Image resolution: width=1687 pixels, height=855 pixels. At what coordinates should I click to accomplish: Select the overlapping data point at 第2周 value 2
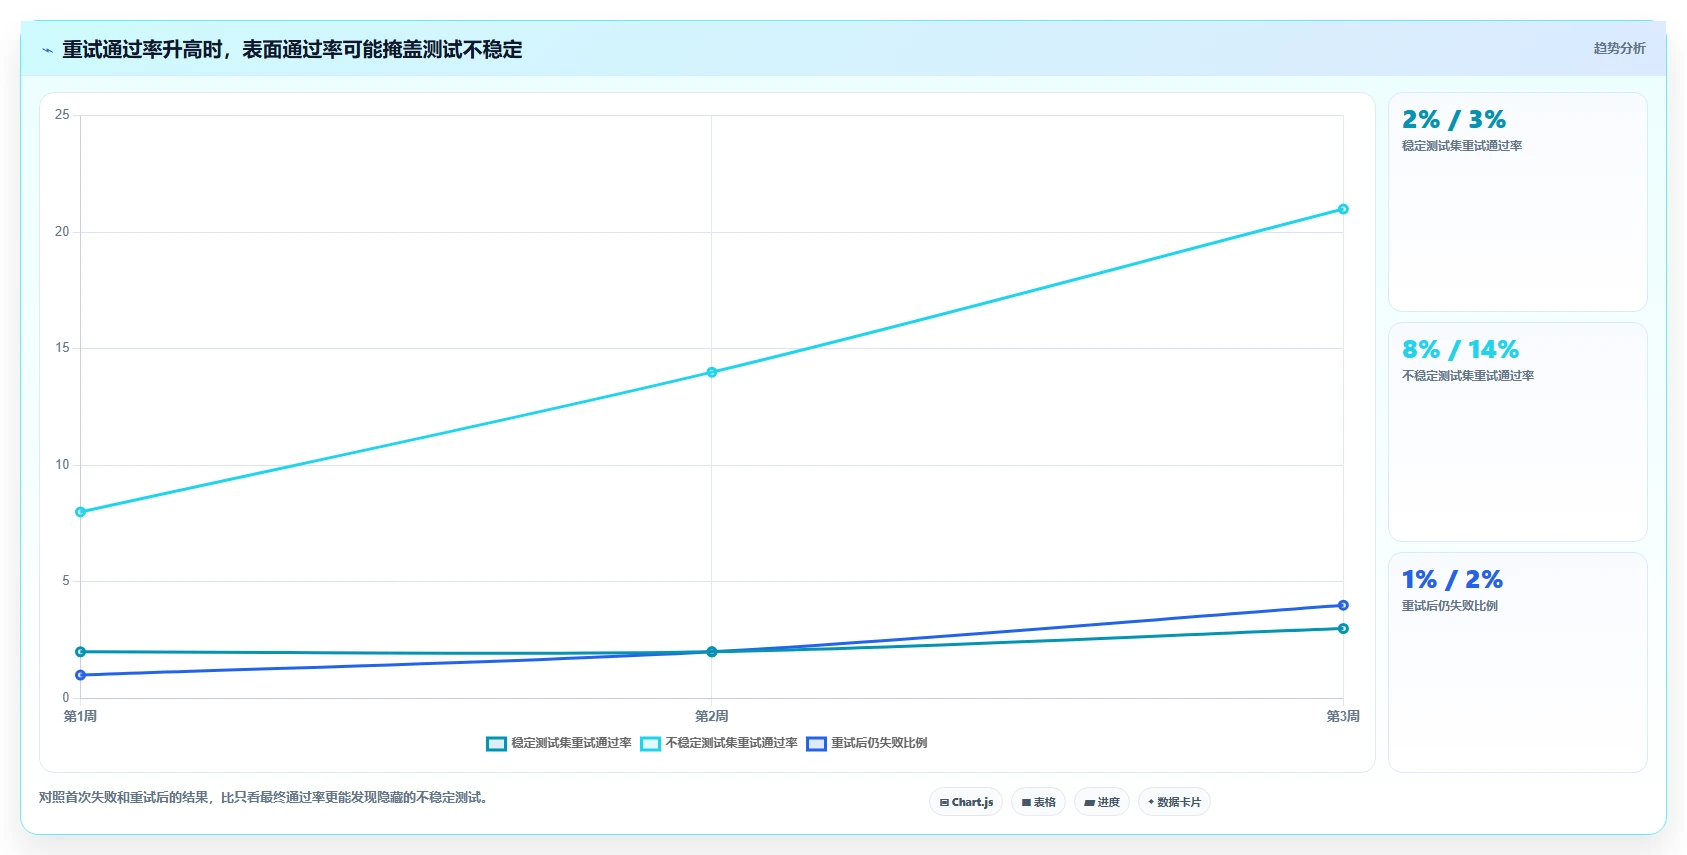(x=712, y=652)
